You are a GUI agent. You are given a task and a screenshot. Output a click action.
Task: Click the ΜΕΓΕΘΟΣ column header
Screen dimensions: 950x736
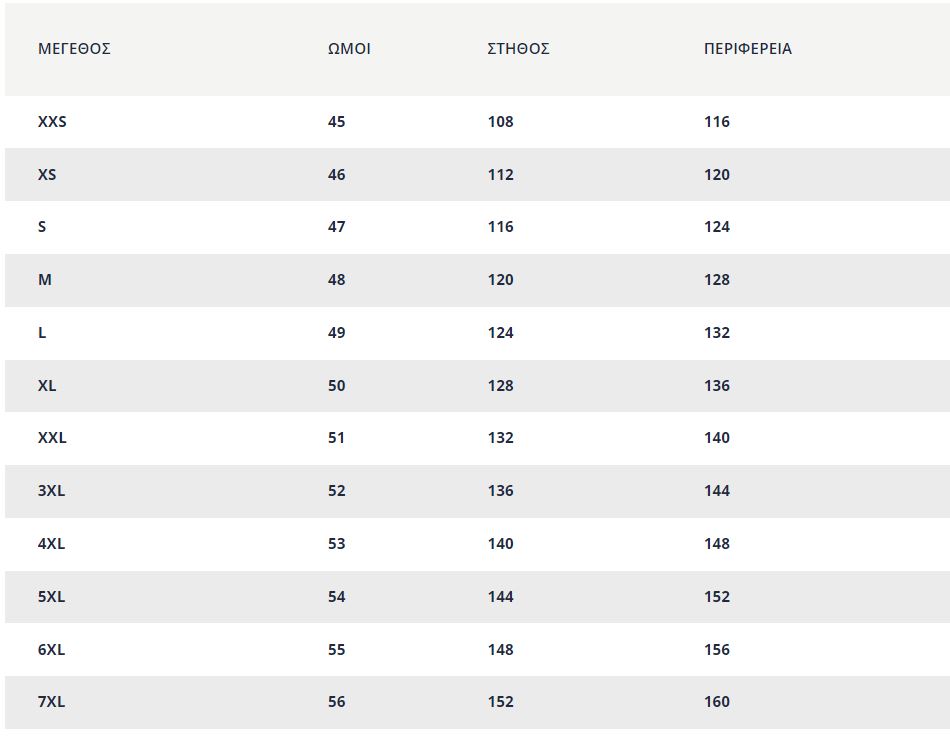click(x=74, y=48)
